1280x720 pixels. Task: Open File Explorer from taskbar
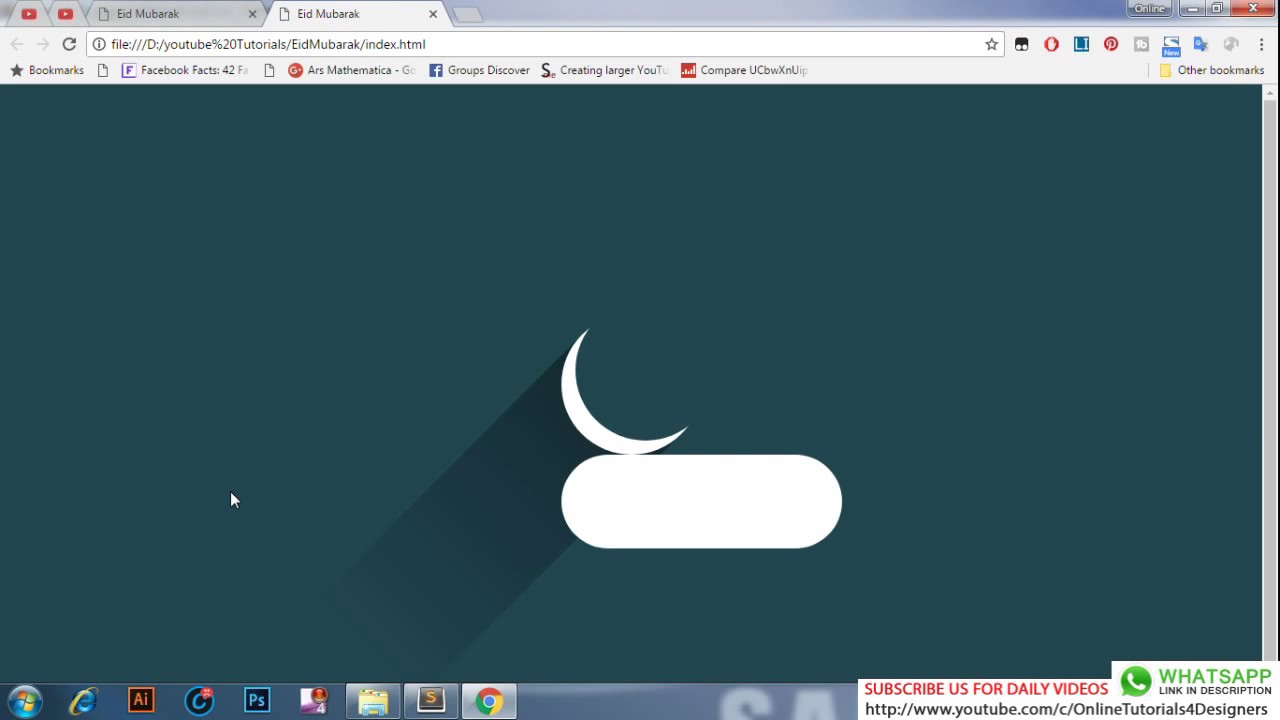[x=373, y=701]
